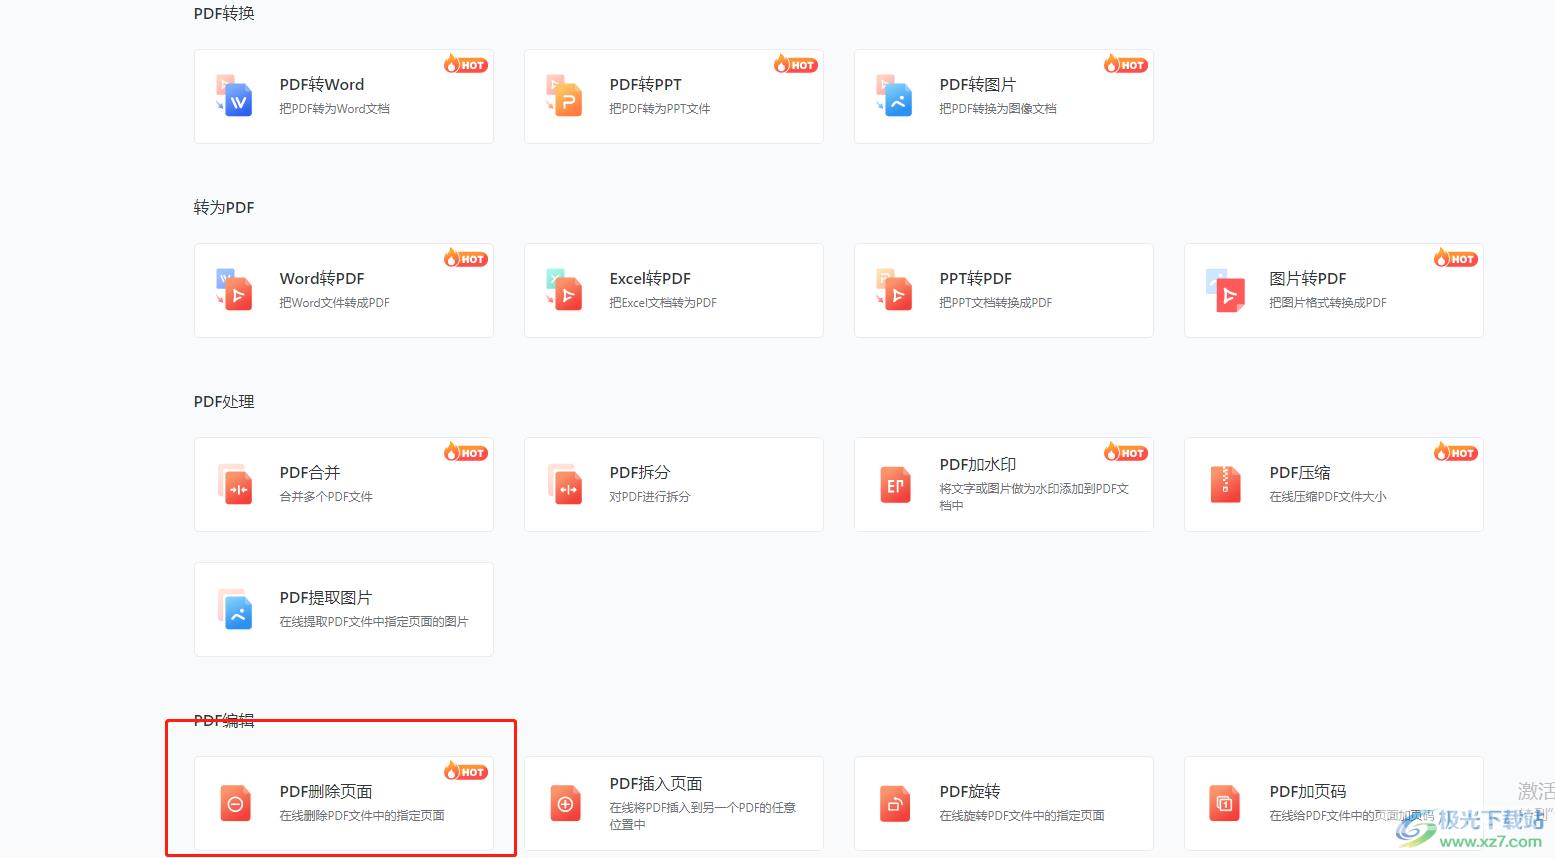The height and width of the screenshot is (858, 1555).
Task: Click description 把Word文件转成PDF
Action: coord(335,303)
